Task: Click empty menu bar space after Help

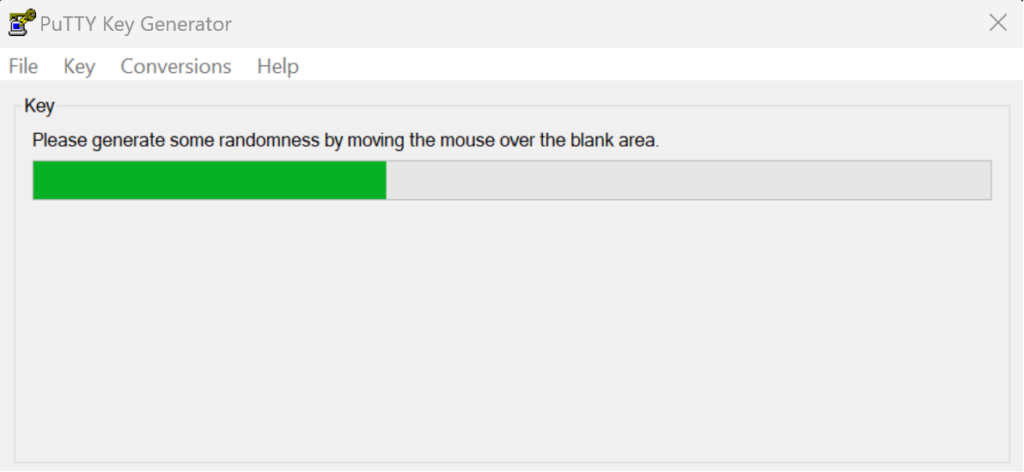Action: click(x=660, y=66)
